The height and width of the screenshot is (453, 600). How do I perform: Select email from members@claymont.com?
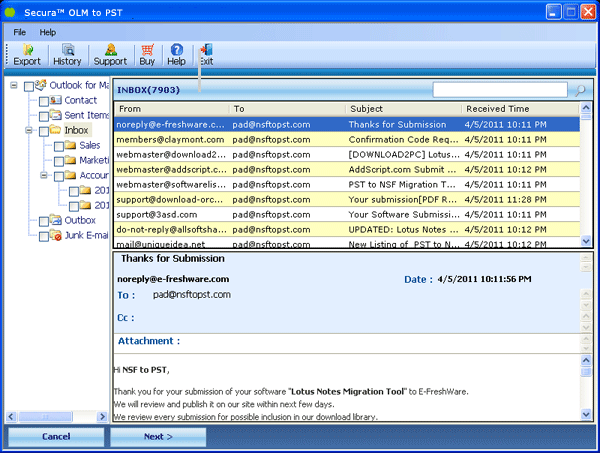(x=347, y=140)
